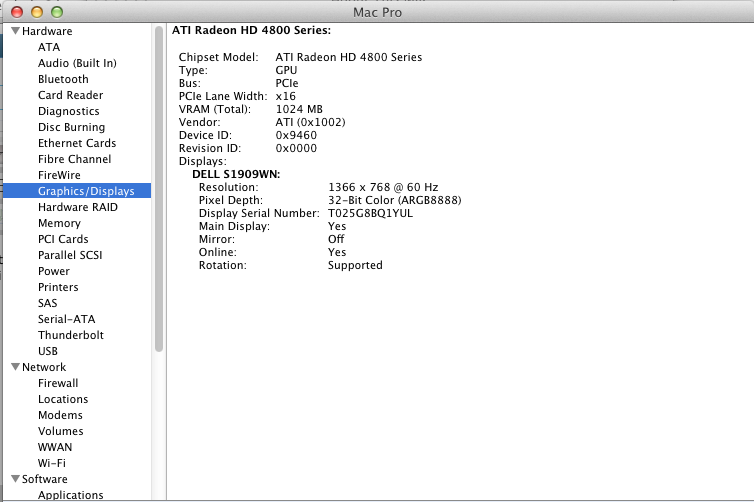
Task: Click the Bus value PCIe
Action: click(x=287, y=83)
